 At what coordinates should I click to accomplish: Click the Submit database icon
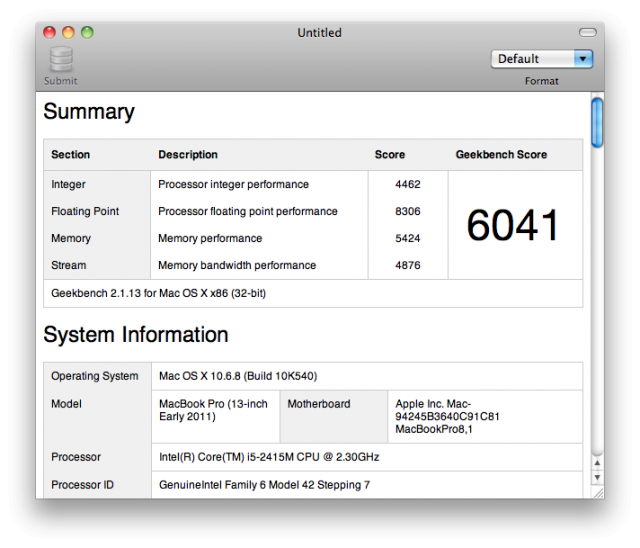coord(61,60)
